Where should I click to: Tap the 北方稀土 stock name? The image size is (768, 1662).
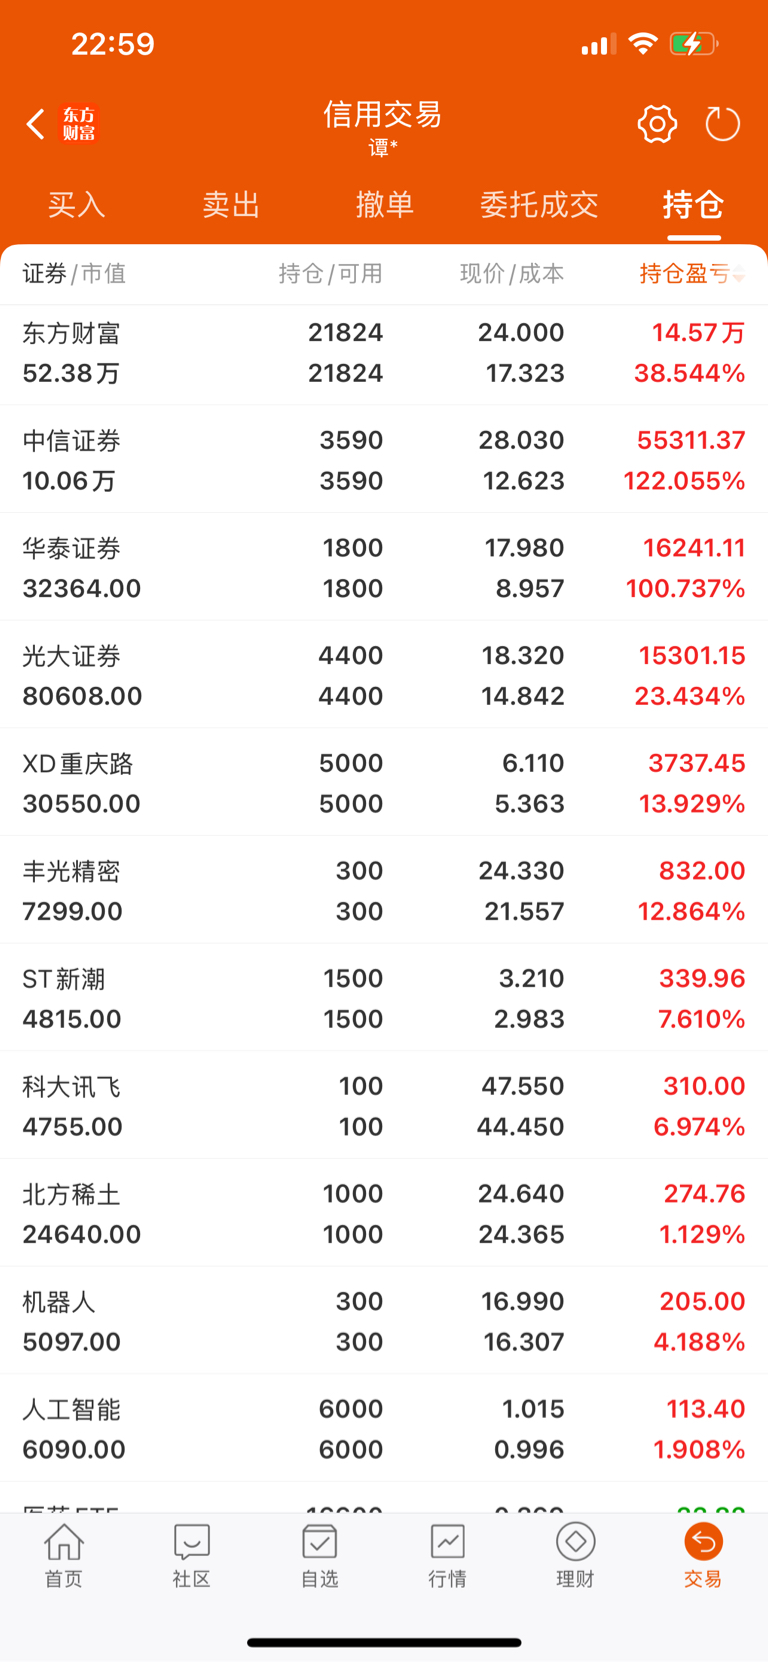pos(72,1195)
